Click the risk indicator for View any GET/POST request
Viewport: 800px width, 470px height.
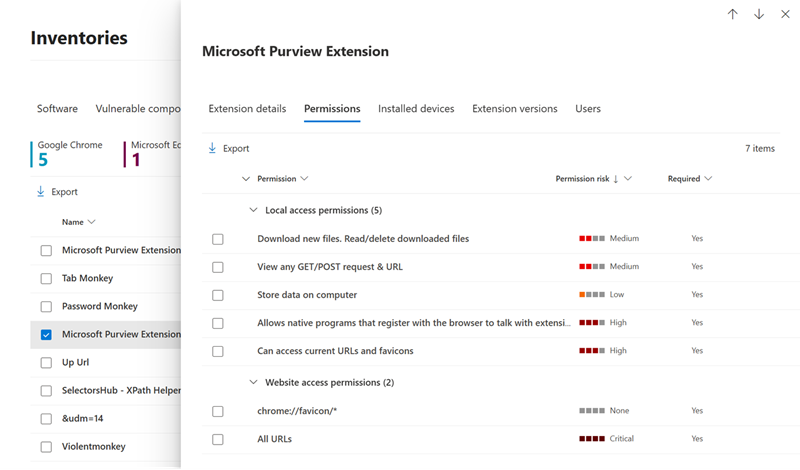click(x=592, y=266)
